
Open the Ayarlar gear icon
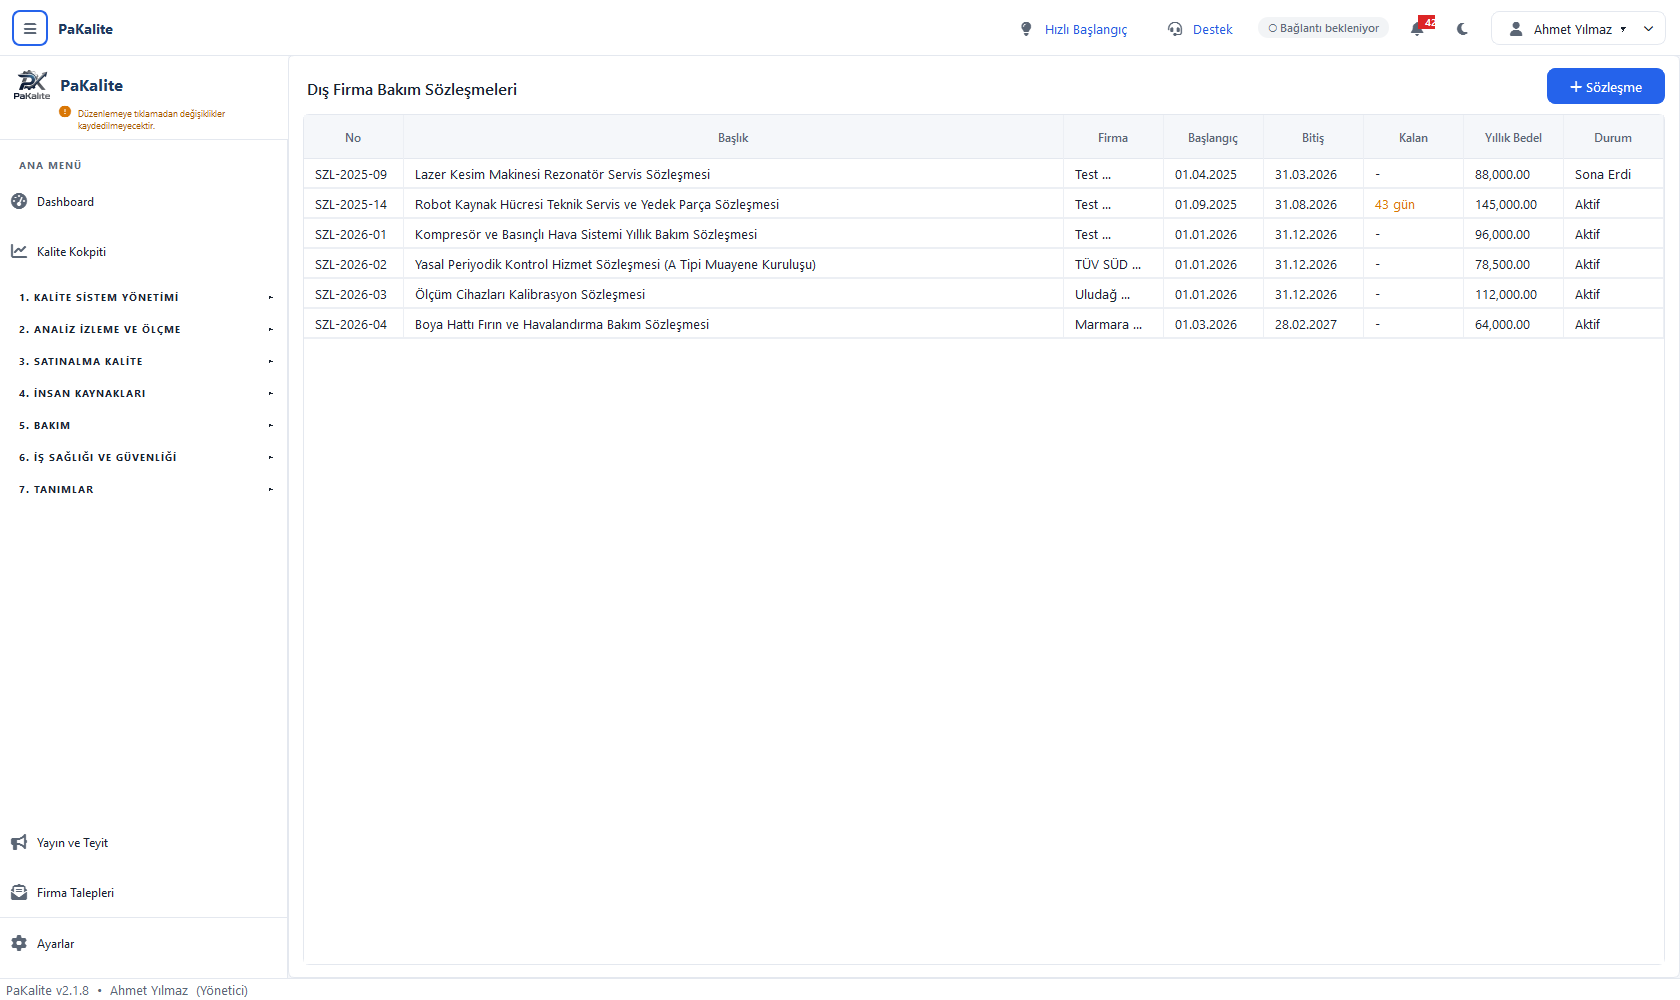[19, 944]
